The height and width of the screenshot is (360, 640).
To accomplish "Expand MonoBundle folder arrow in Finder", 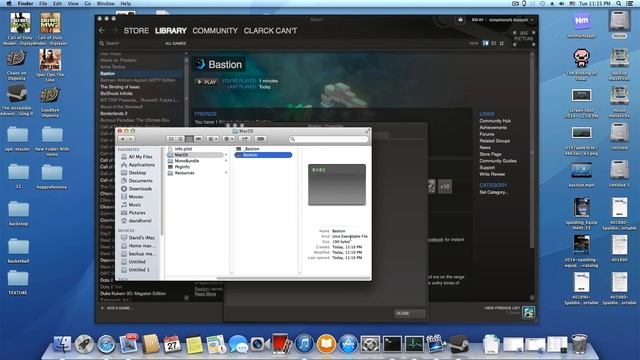I will 226,161.
